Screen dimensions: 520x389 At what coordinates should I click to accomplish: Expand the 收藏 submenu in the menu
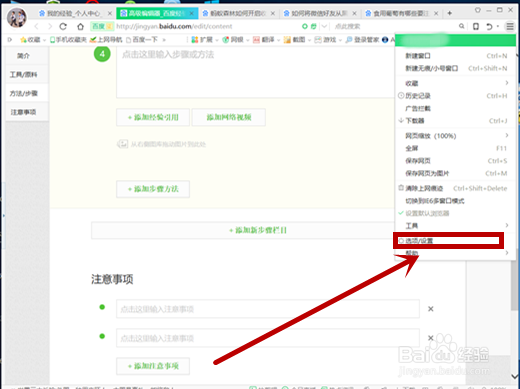[x=506, y=83]
